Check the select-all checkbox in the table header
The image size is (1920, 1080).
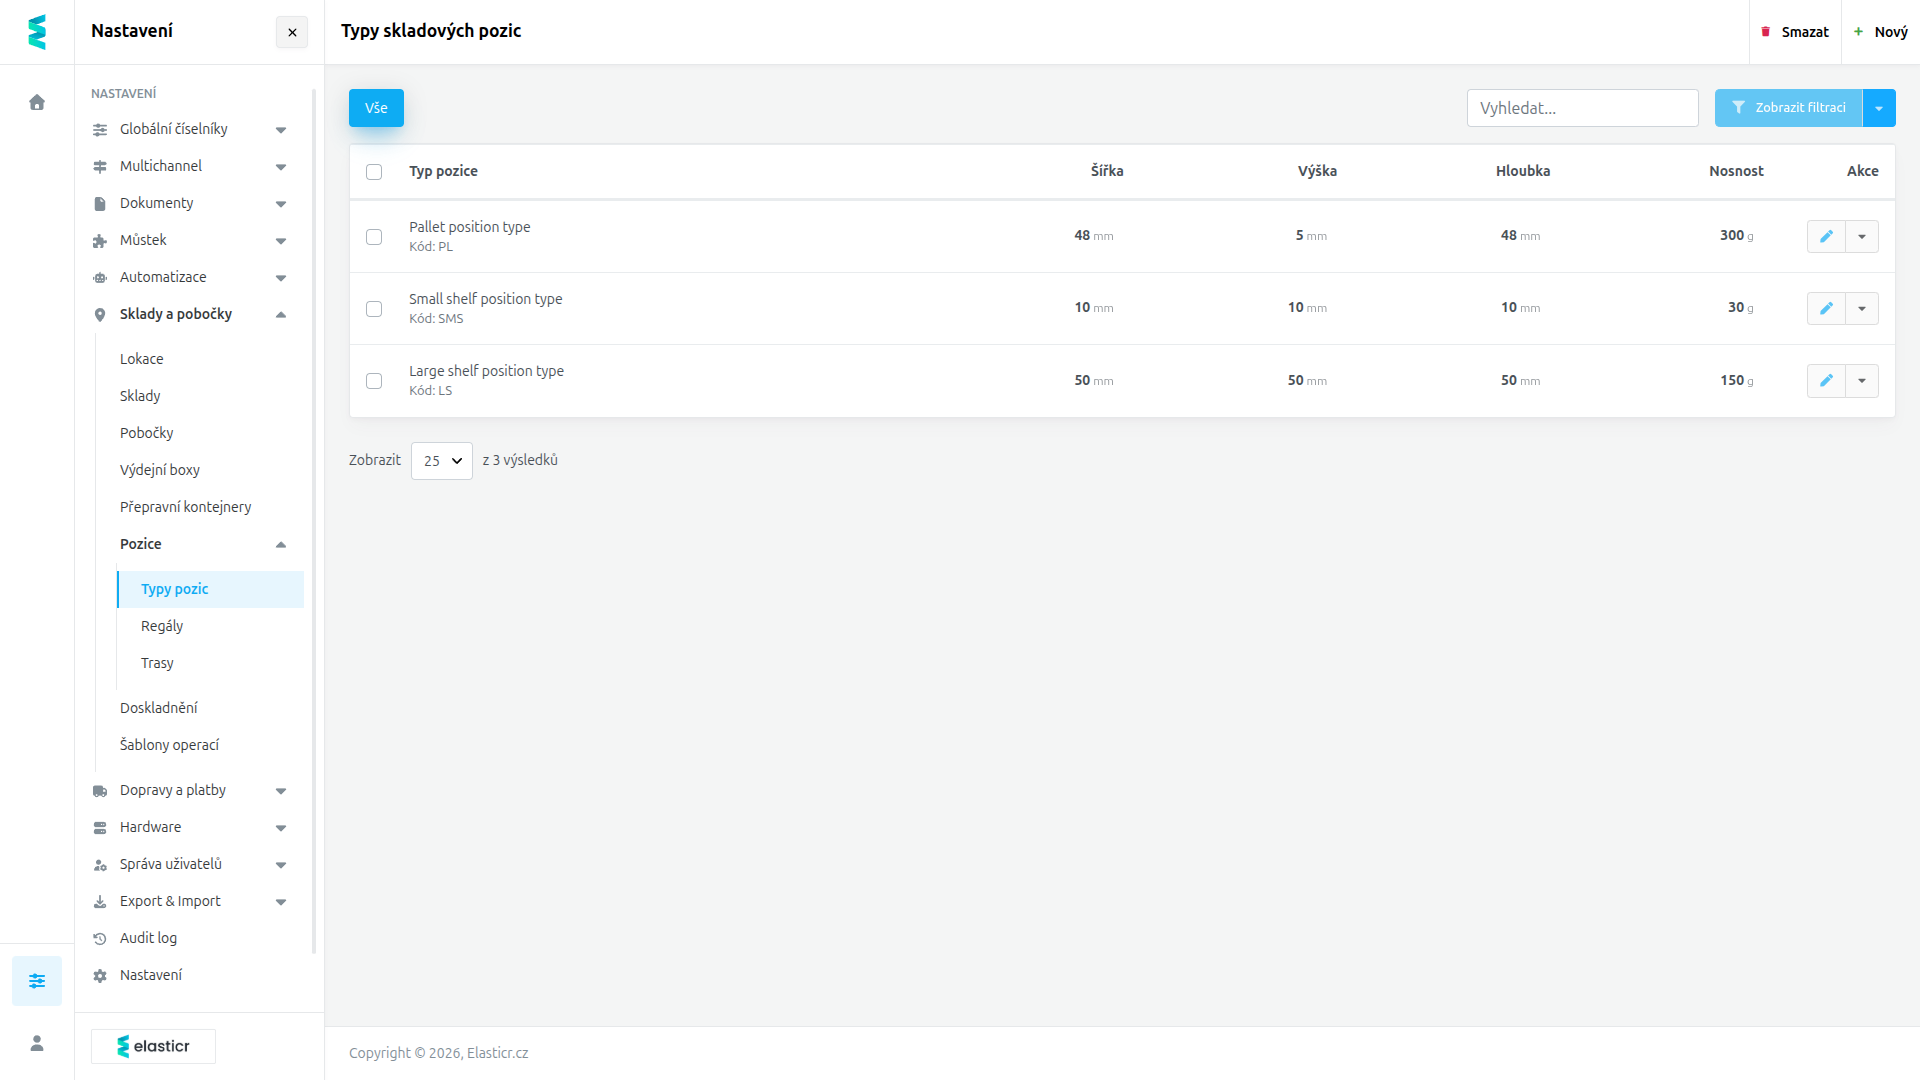coord(374,172)
